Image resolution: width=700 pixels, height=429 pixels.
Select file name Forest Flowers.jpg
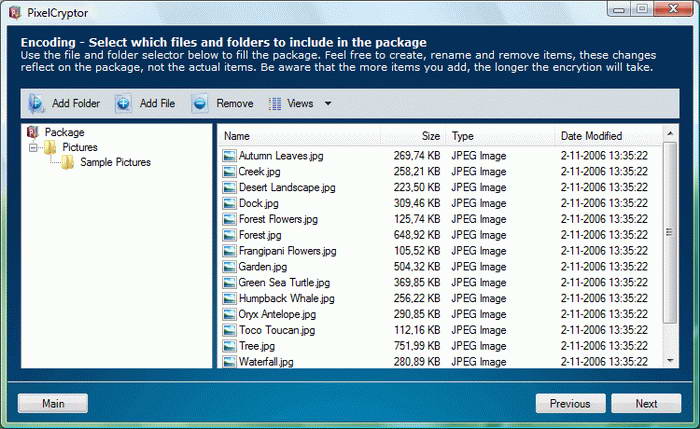pyautogui.click(x=278, y=219)
